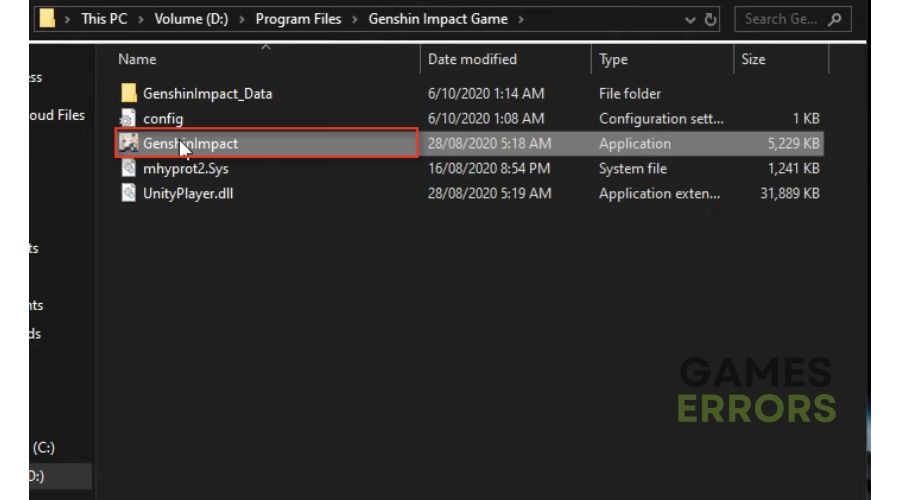Open the address bar history dropdown
Viewport: 900px width, 500px height.
click(690, 20)
